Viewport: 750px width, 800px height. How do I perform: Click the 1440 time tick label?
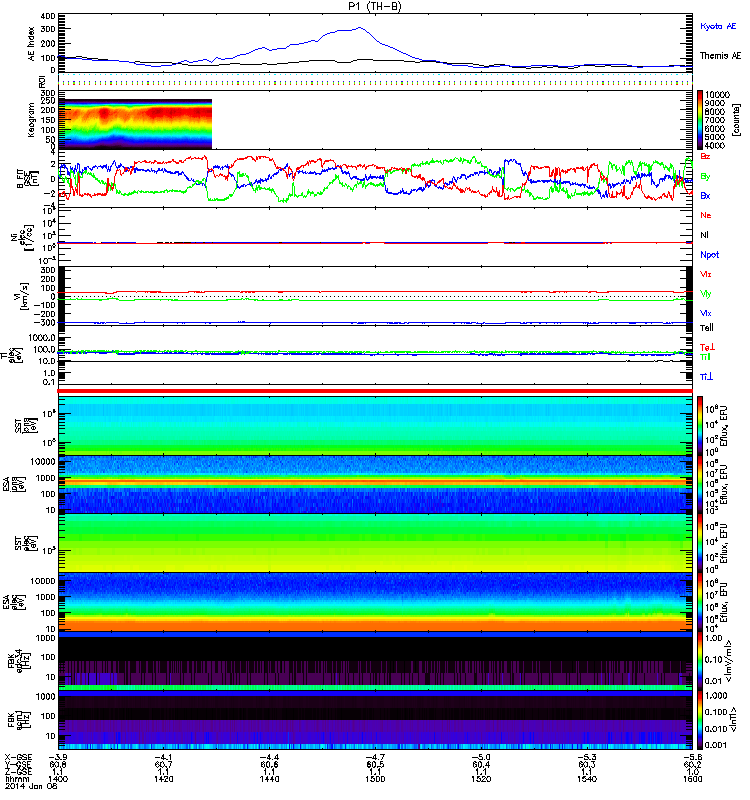(269, 779)
